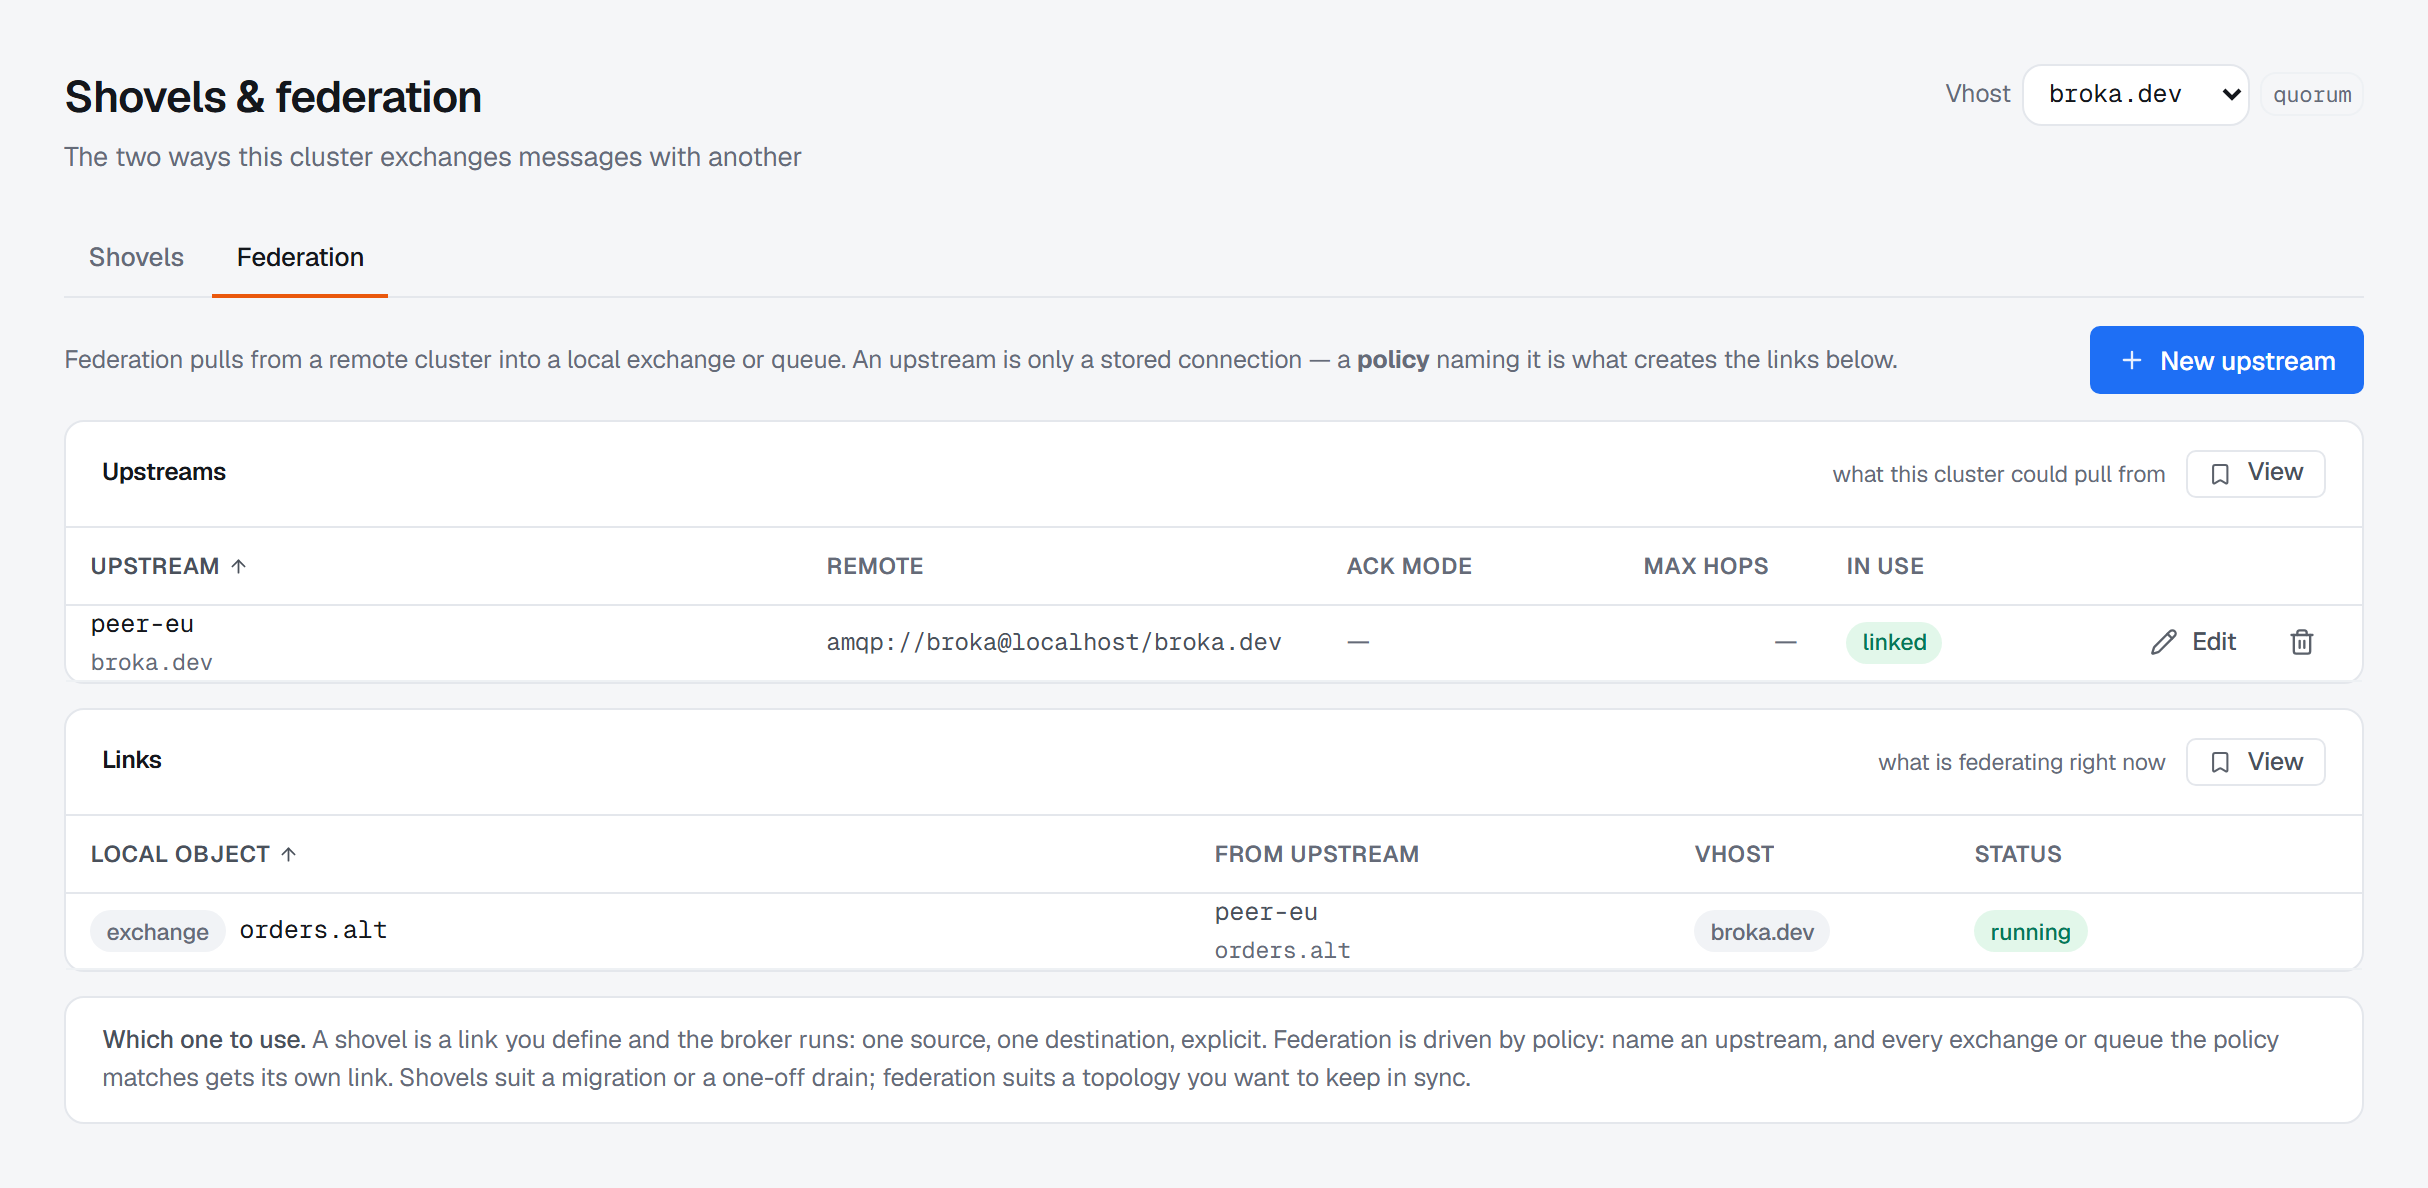Click the Links panel heading
This screenshot has height=1188, width=2428.
click(132, 760)
